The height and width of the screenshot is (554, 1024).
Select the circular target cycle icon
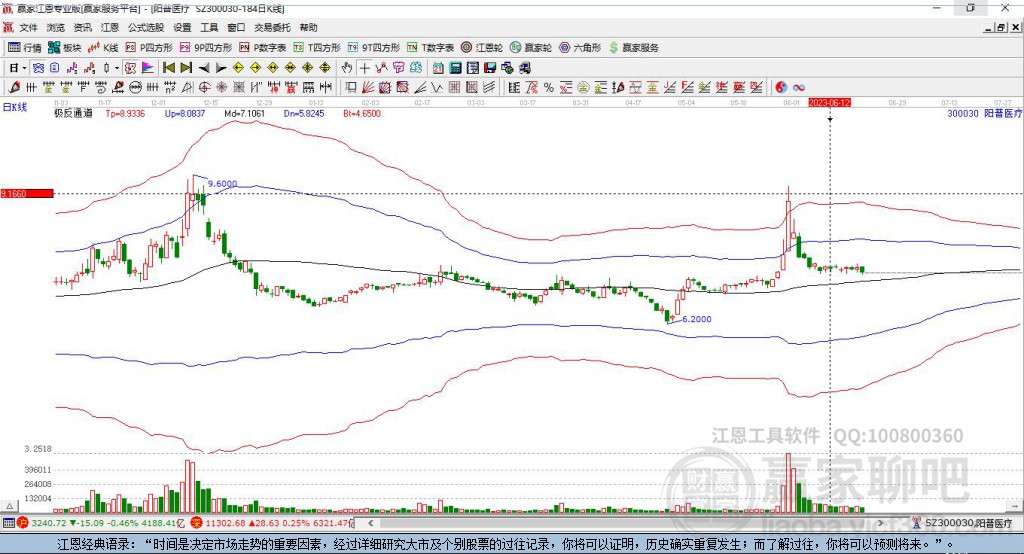(x=204, y=87)
